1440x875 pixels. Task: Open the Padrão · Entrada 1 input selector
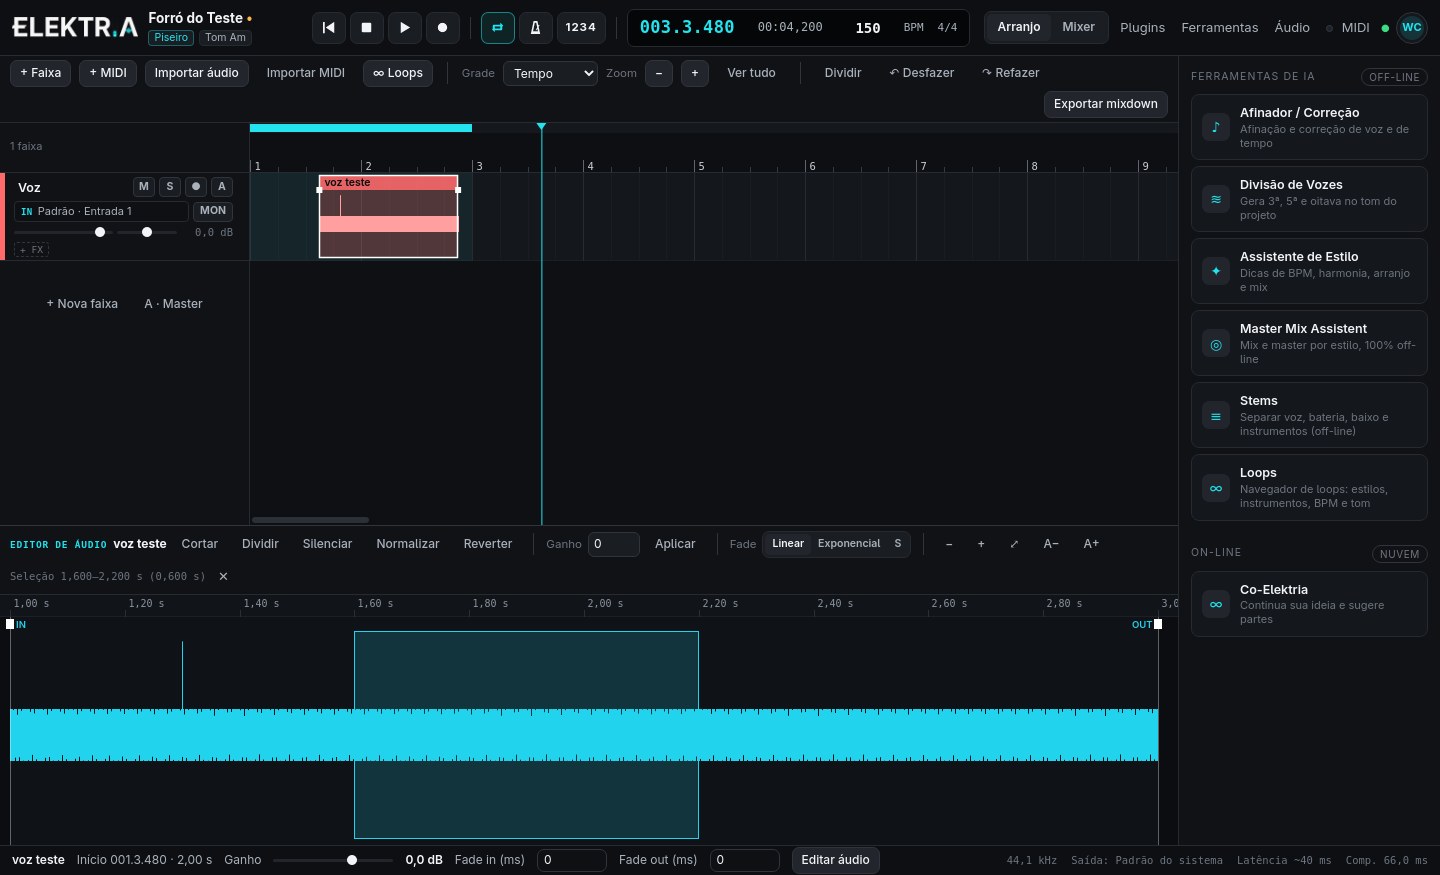101,211
